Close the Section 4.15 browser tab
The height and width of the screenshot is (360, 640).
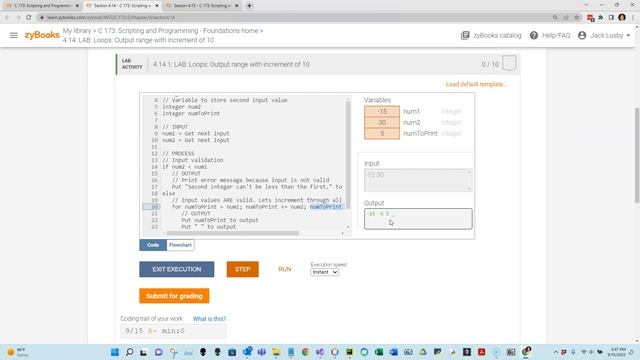coord(236,6)
